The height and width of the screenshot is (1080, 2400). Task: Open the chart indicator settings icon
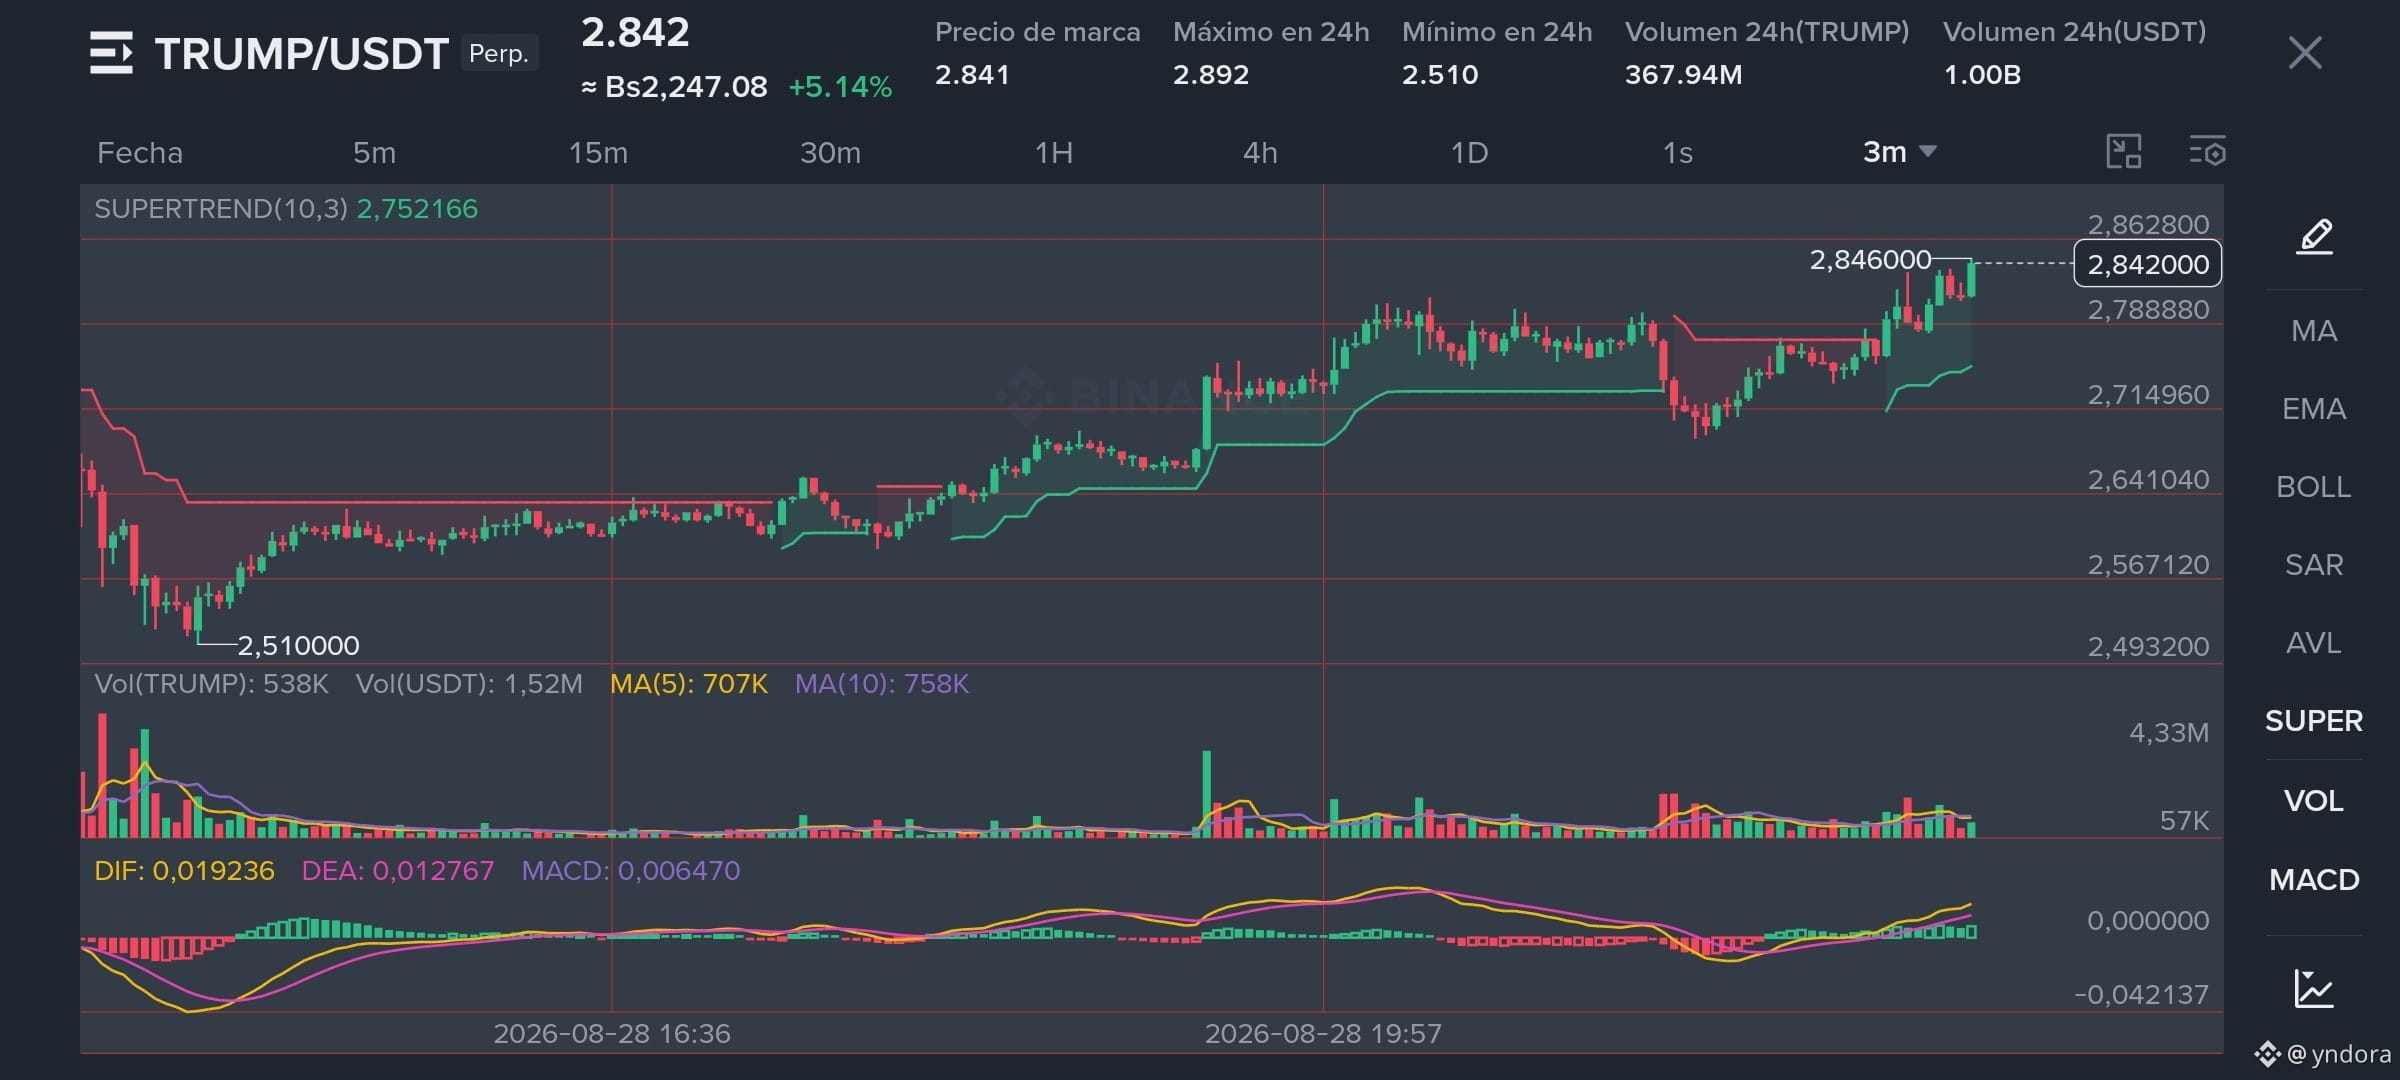[x=2207, y=152]
